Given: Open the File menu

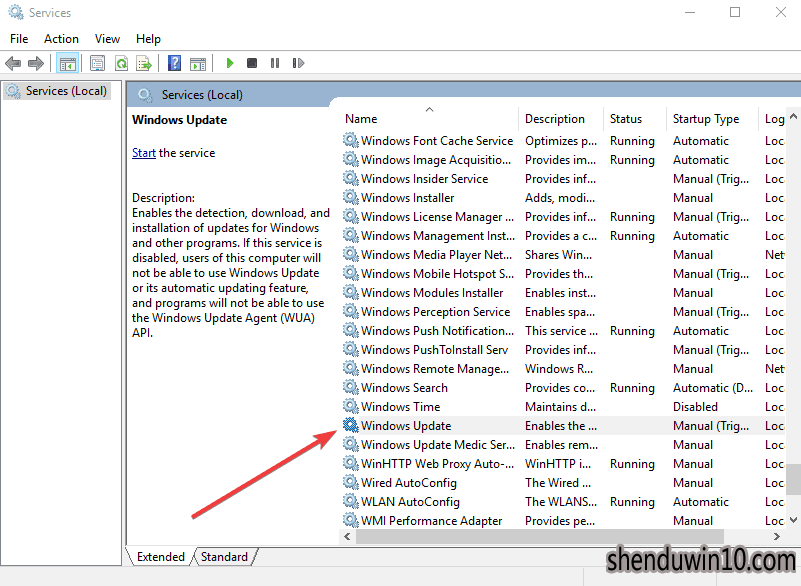Looking at the screenshot, I should [x=19, y=39].
